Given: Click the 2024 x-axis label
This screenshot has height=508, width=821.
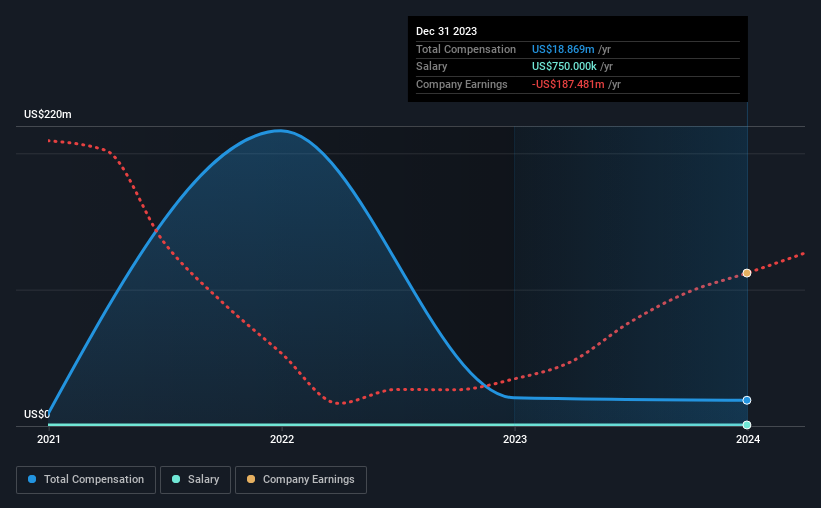Looking at the screenshot, I should coord(748,439).
